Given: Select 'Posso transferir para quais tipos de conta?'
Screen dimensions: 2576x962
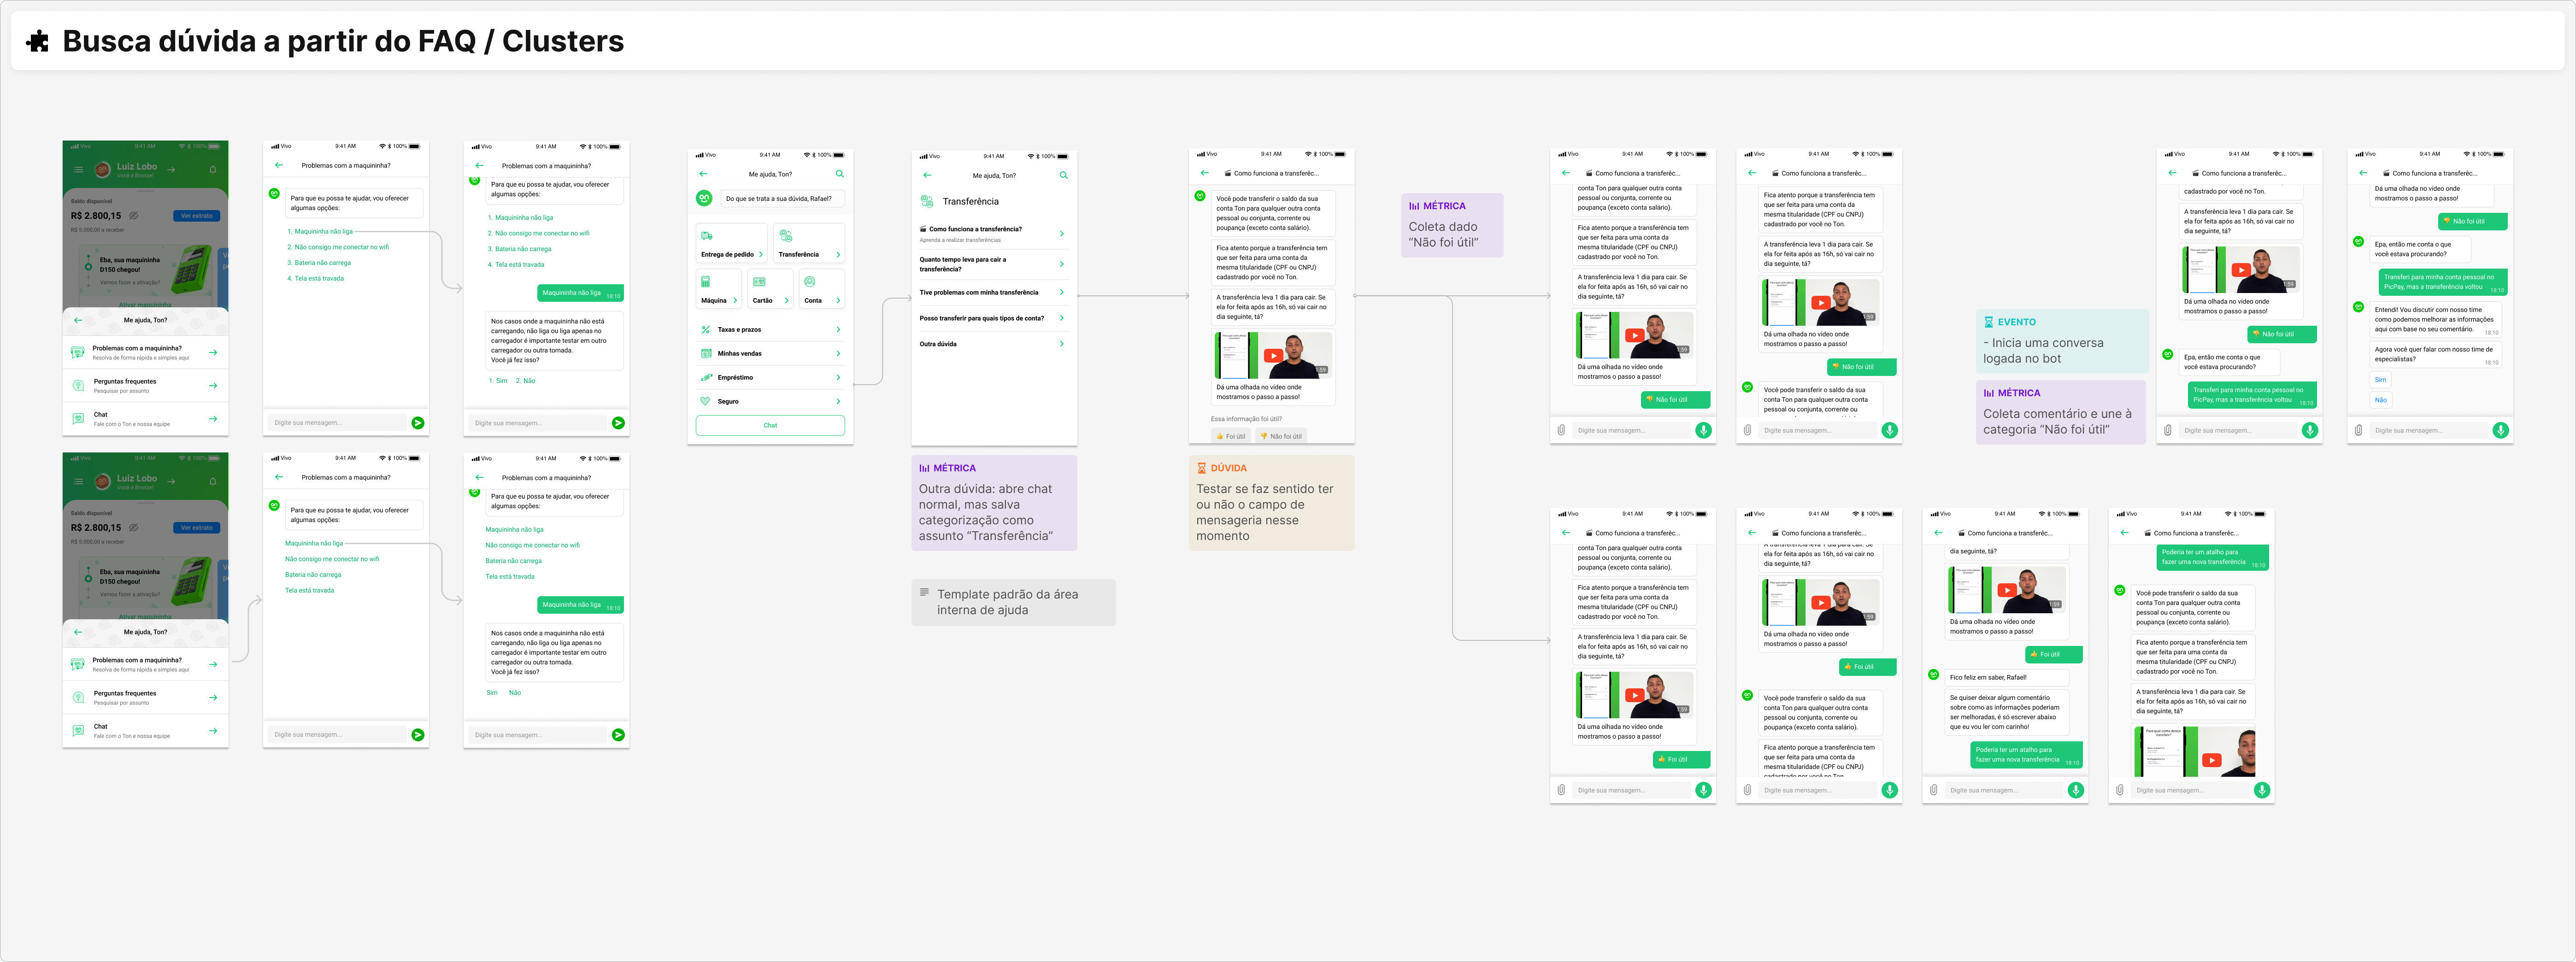Looking at the screenshot, I should (994, 318).
